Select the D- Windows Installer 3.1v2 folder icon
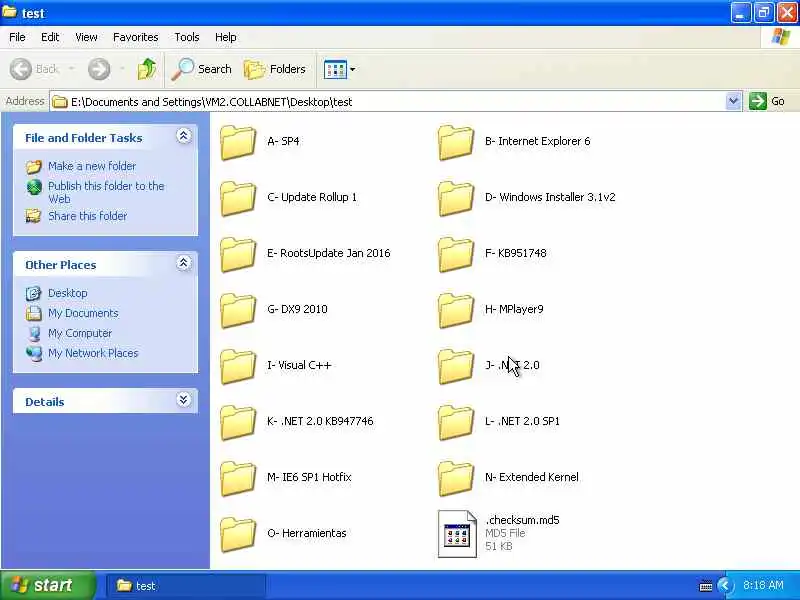The image size is (800, 600). (456, 198)
